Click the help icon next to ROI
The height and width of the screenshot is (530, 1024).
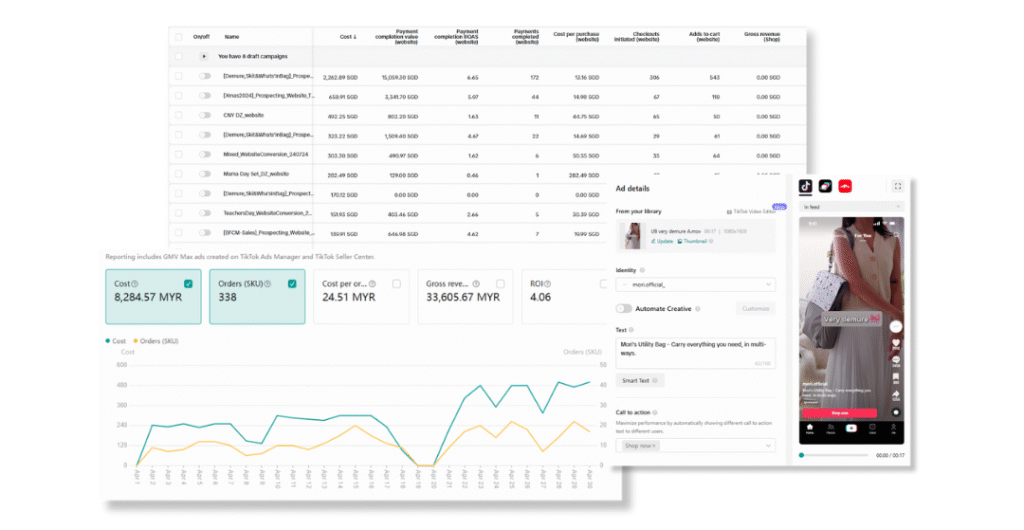547,284
